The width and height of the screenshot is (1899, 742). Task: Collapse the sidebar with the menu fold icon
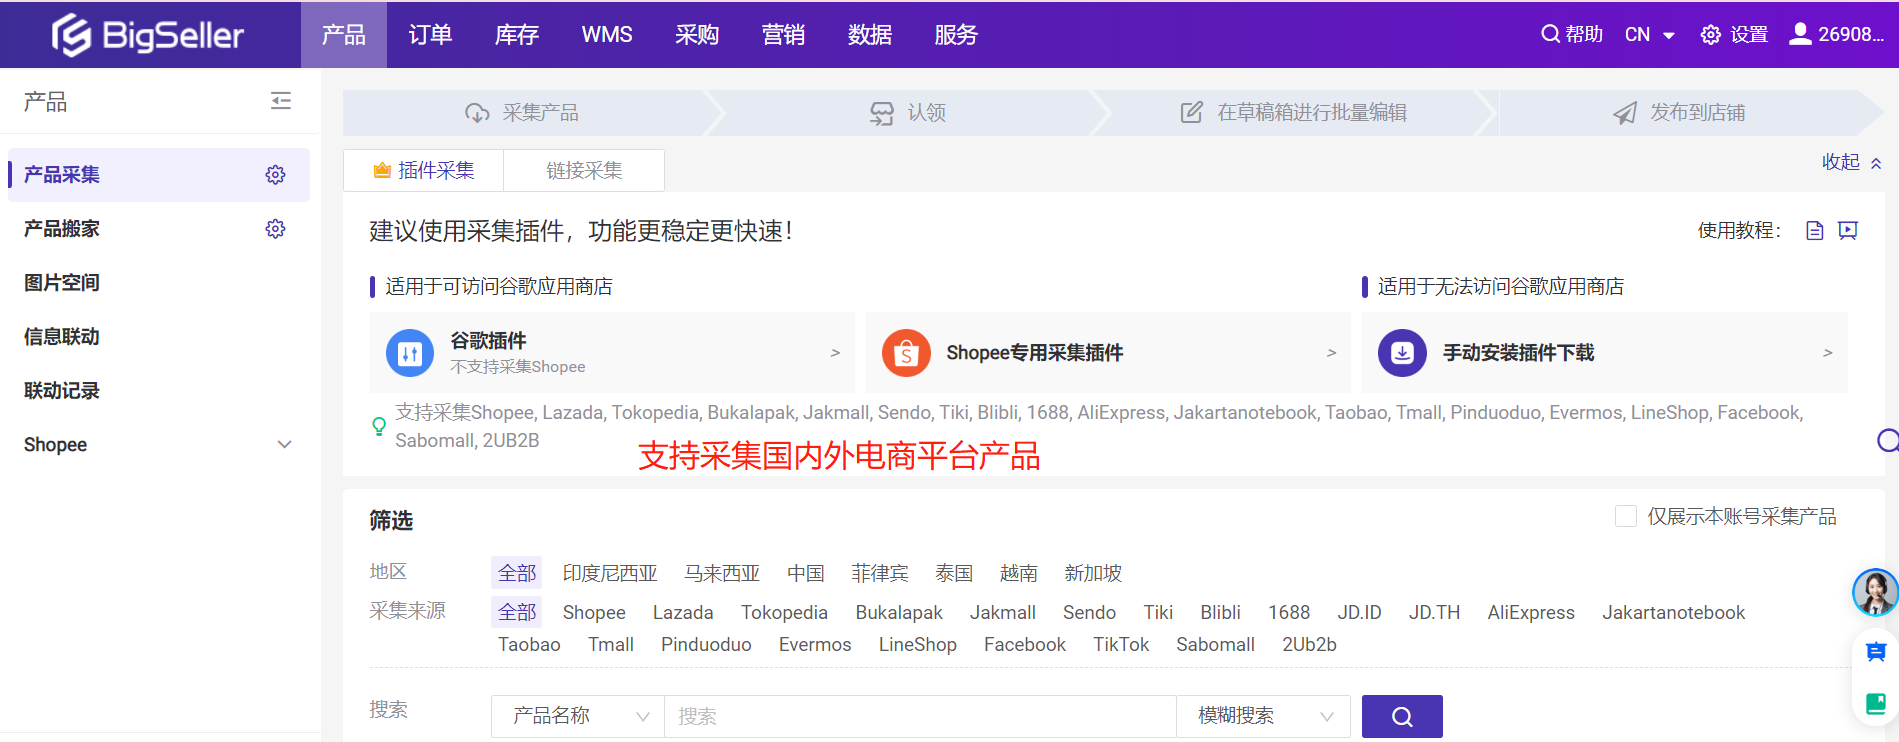[281, 101]
